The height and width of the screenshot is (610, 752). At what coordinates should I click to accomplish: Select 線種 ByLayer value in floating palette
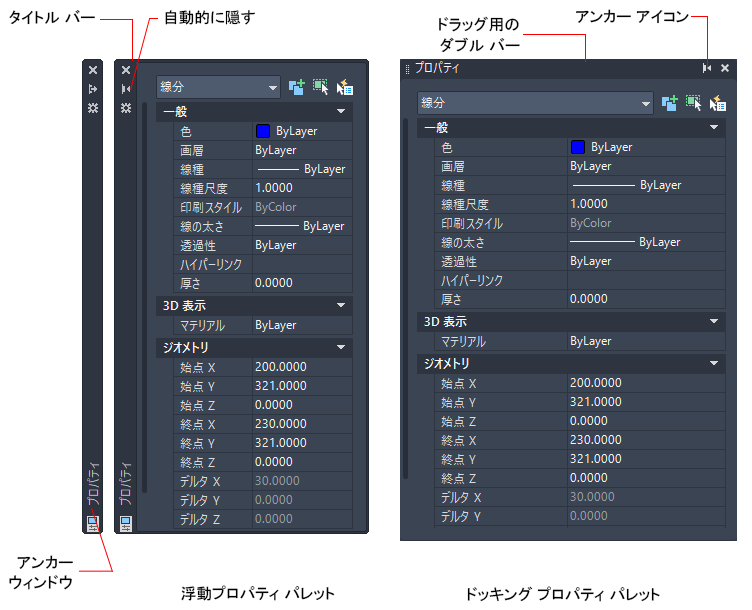[303, 169]
